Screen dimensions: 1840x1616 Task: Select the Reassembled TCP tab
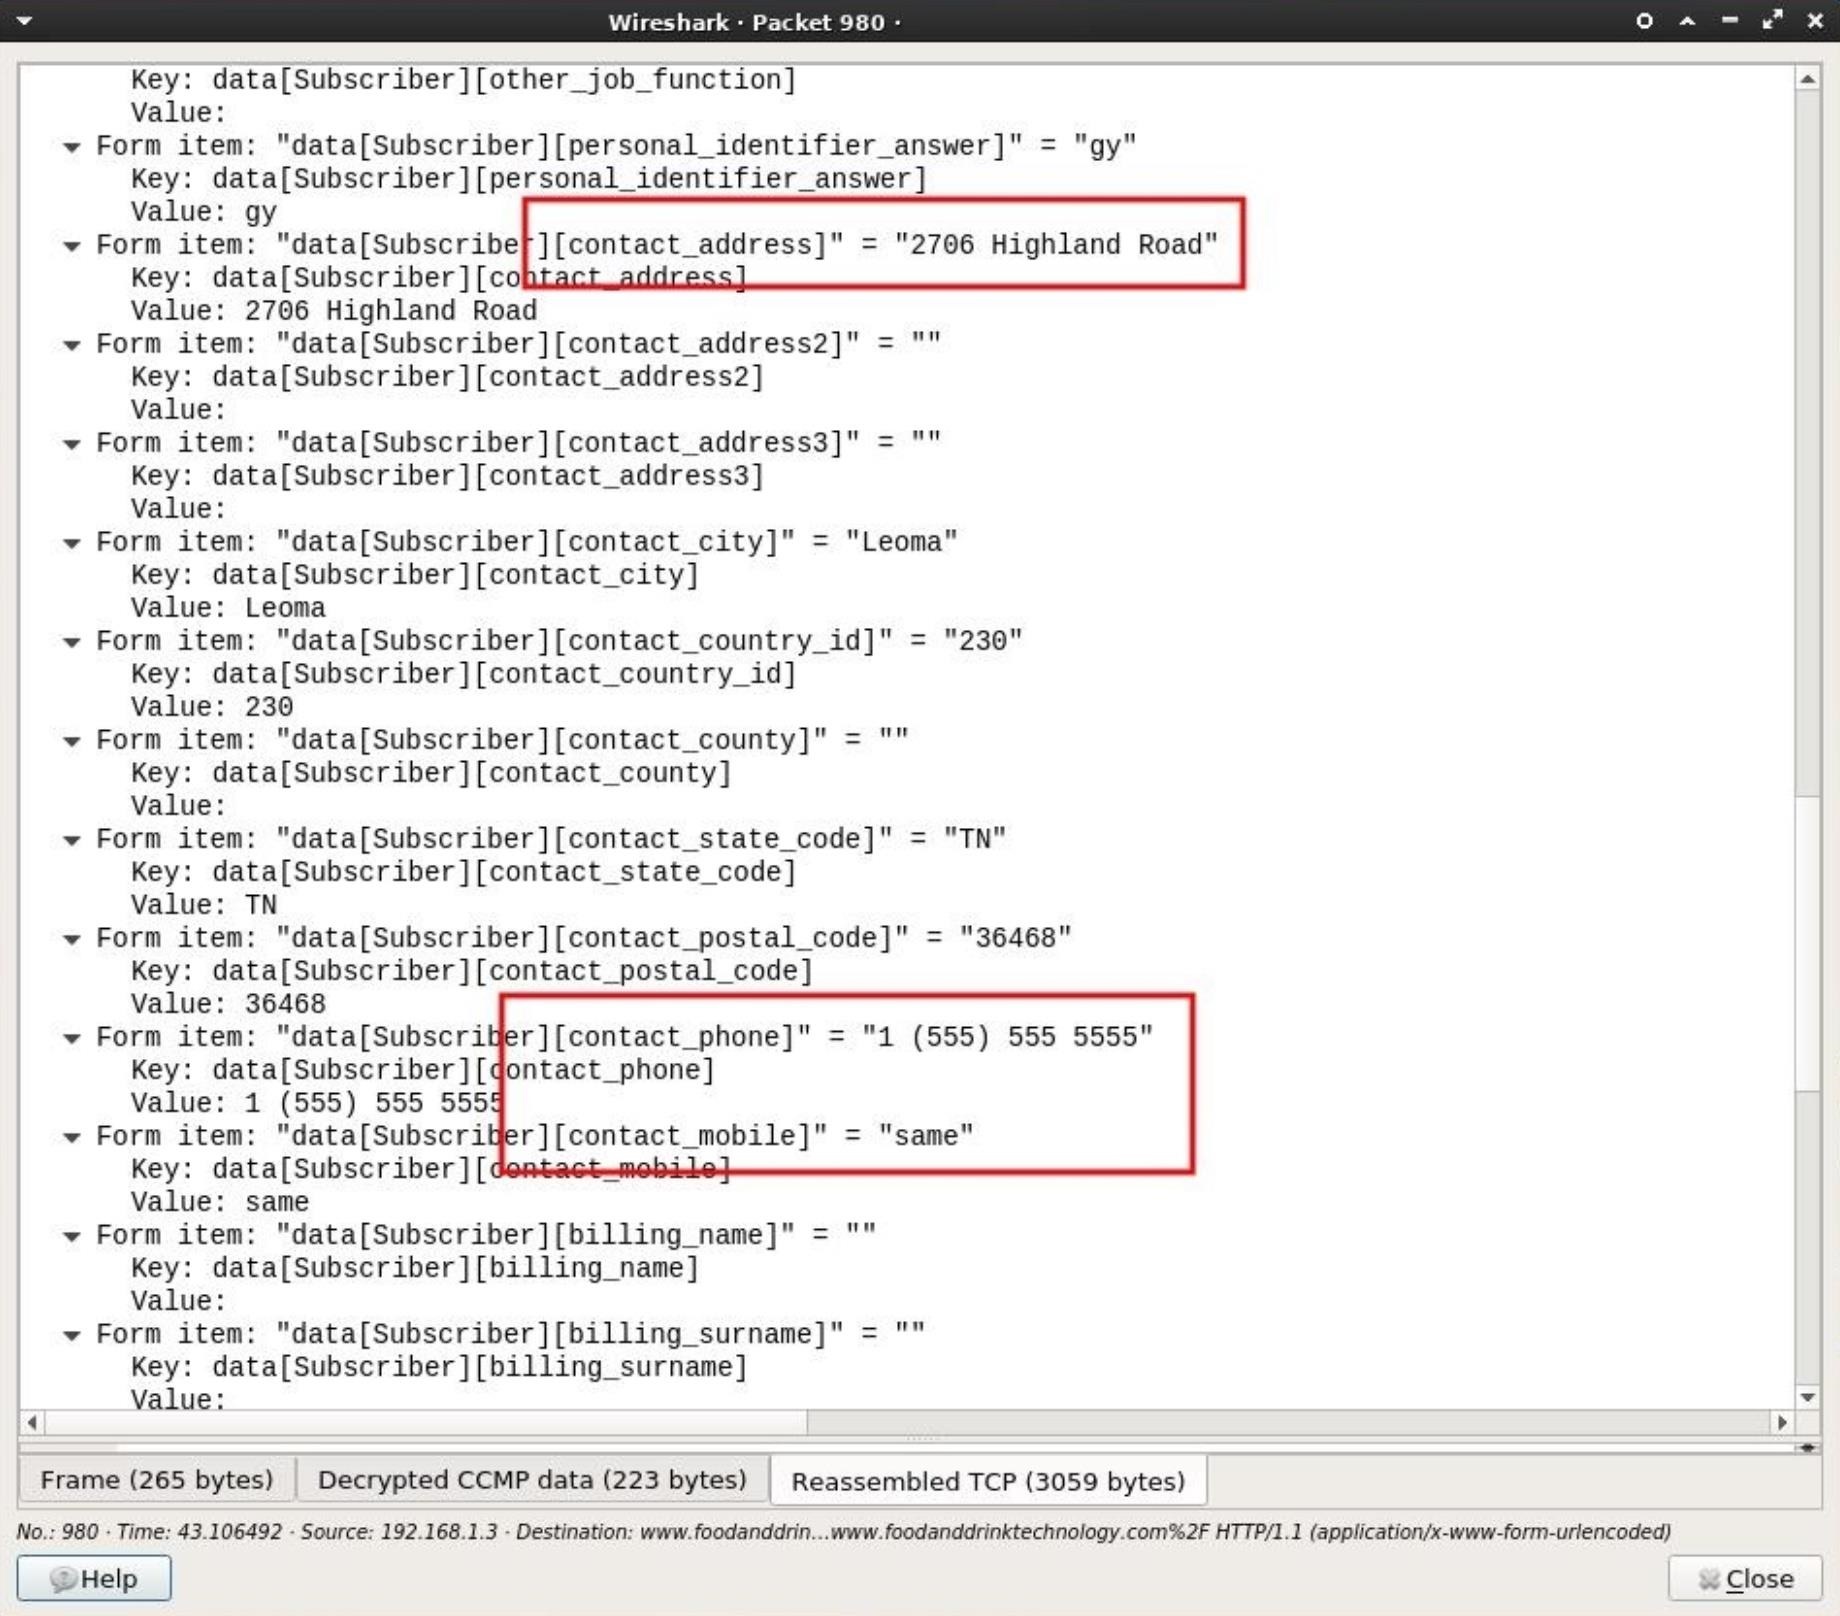[x=986, y=1481]
